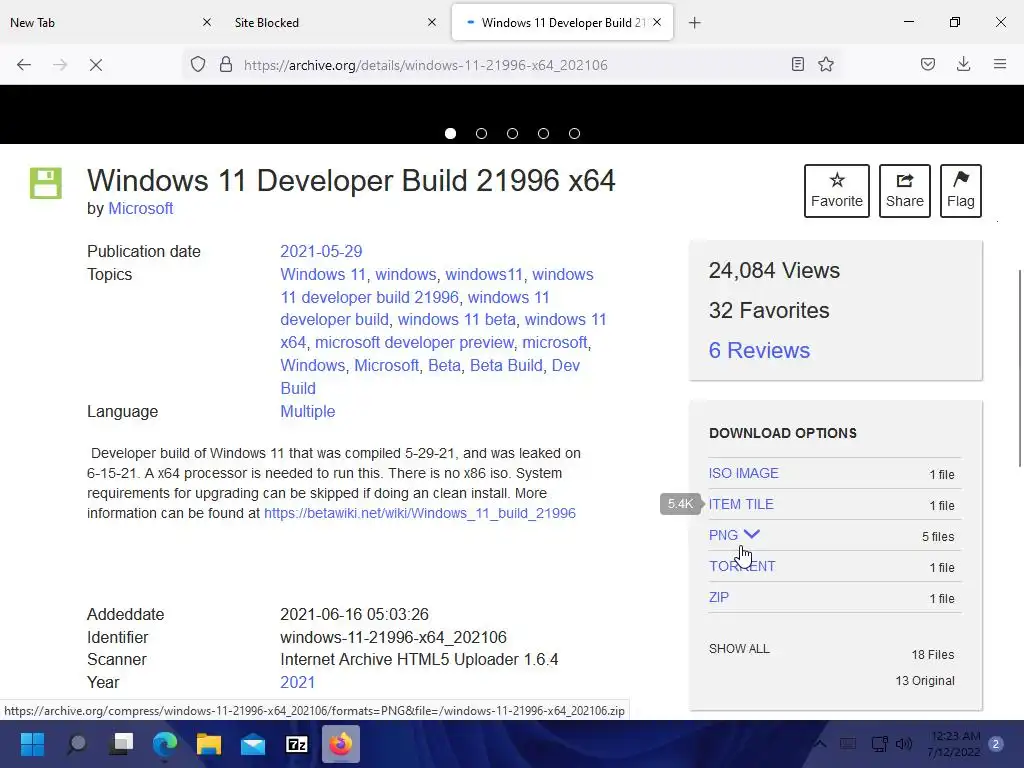This screenshot has height=768, width=1024.
Task: Open the Beta Build topic link
Action: pyautogui.click(x=506, y=365)
